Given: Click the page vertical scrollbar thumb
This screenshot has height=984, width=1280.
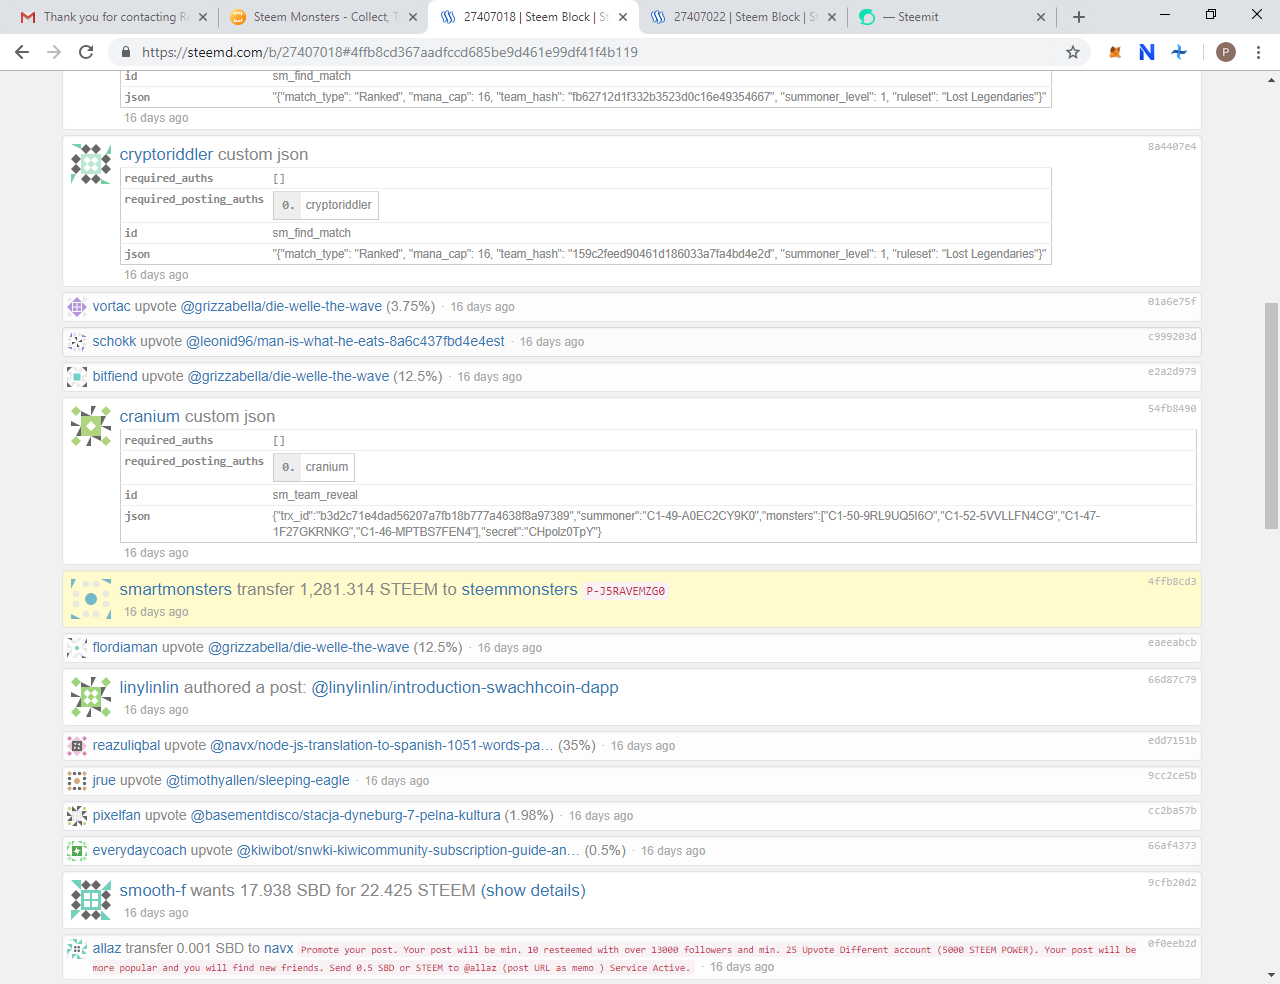Looking at the screenshot, I should (x=1271, y=415).
